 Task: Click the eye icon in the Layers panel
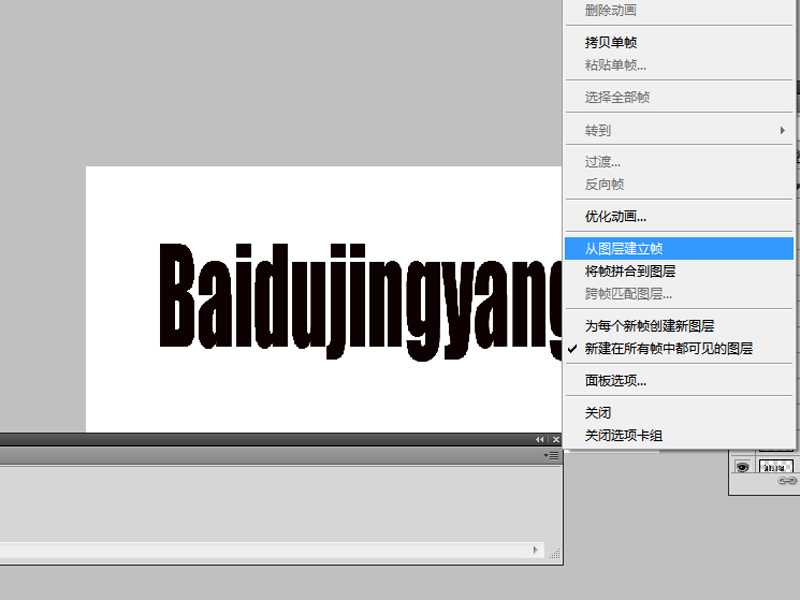744,466
